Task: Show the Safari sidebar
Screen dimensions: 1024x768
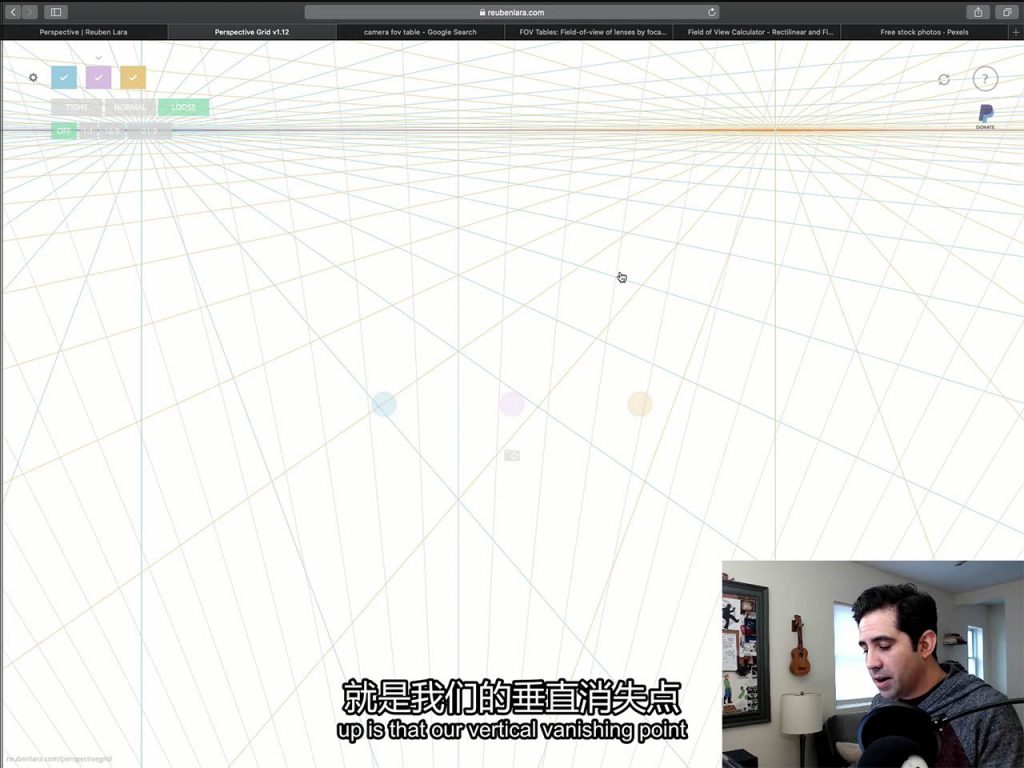Action: (x=56, y=12)
